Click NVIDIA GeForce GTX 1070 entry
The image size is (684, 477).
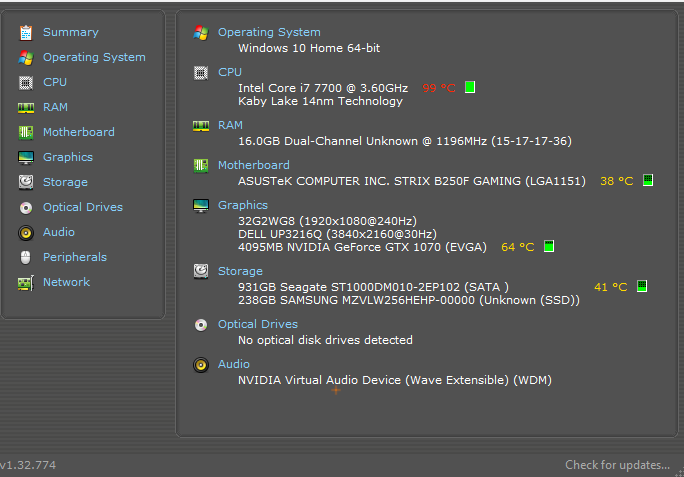click(x=362, y=247)
